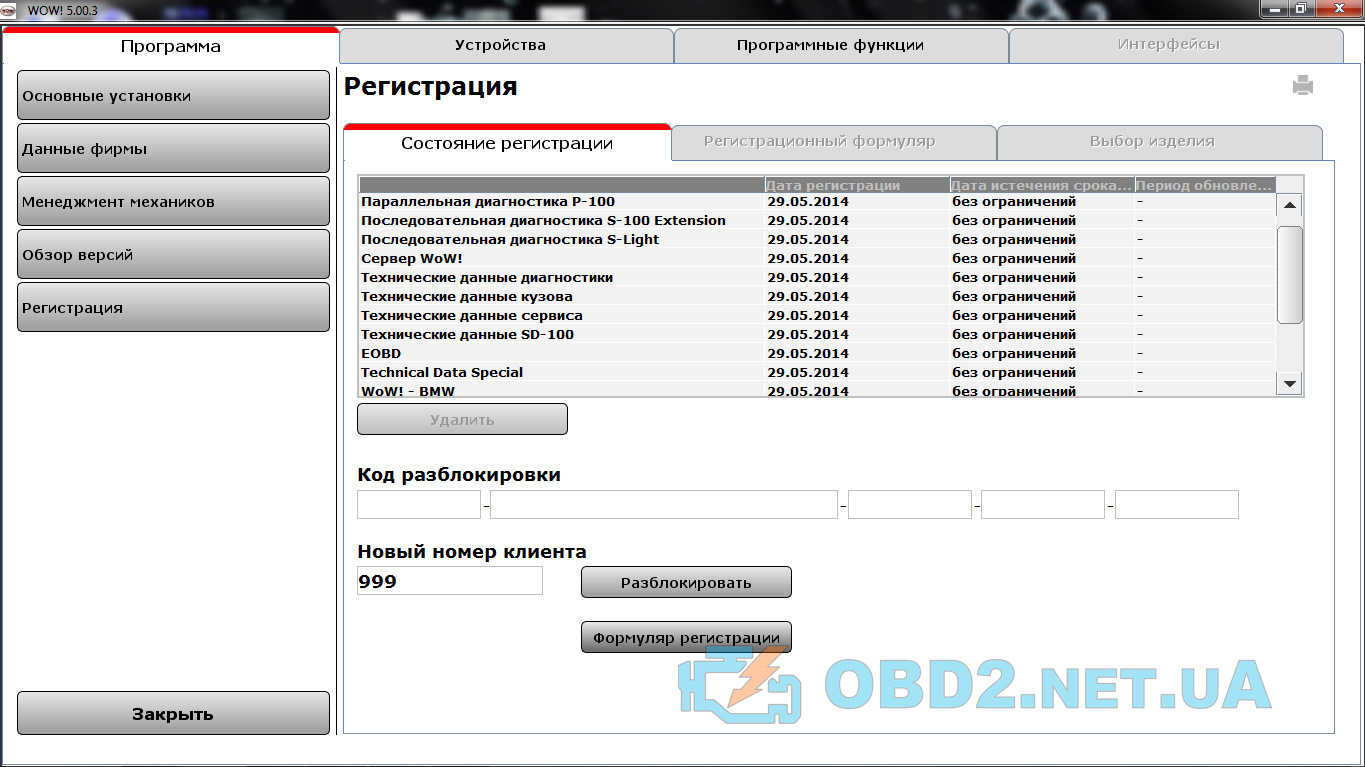The image size is (1365, 767).
Task: Click the printer icon
Action: [1302, 86]
